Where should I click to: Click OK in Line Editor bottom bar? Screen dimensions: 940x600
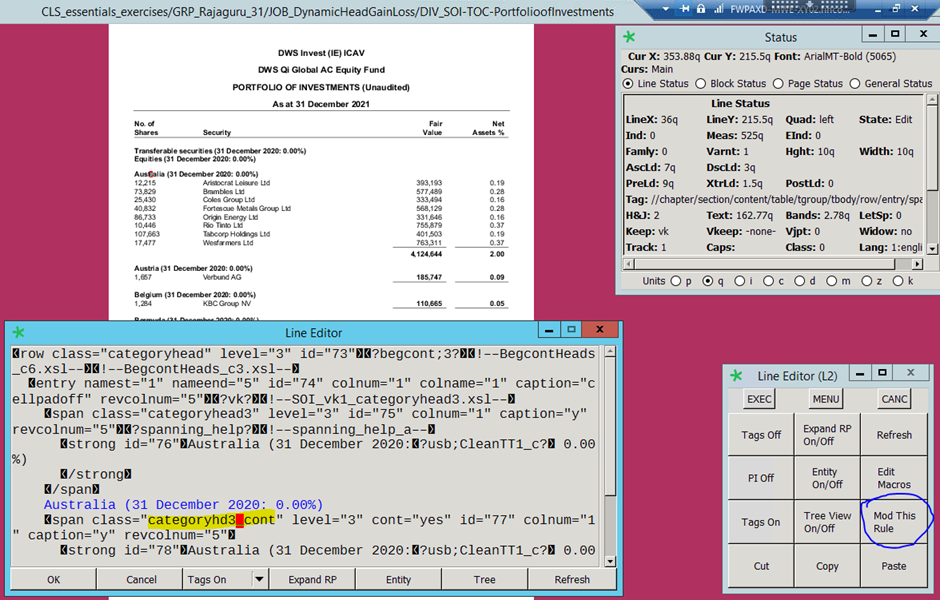tap(53, 579)
